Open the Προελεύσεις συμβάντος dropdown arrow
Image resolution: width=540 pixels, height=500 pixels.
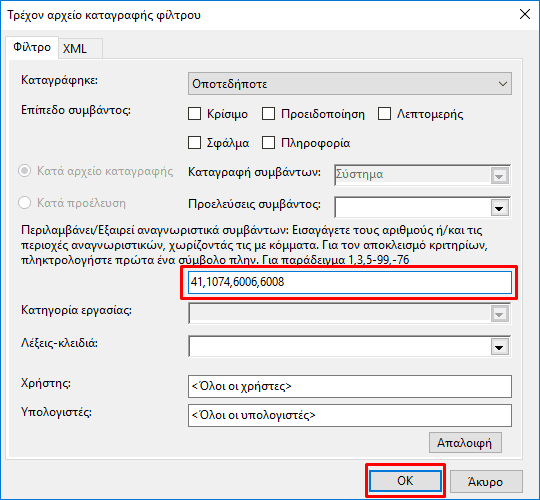tap(499, 208)
